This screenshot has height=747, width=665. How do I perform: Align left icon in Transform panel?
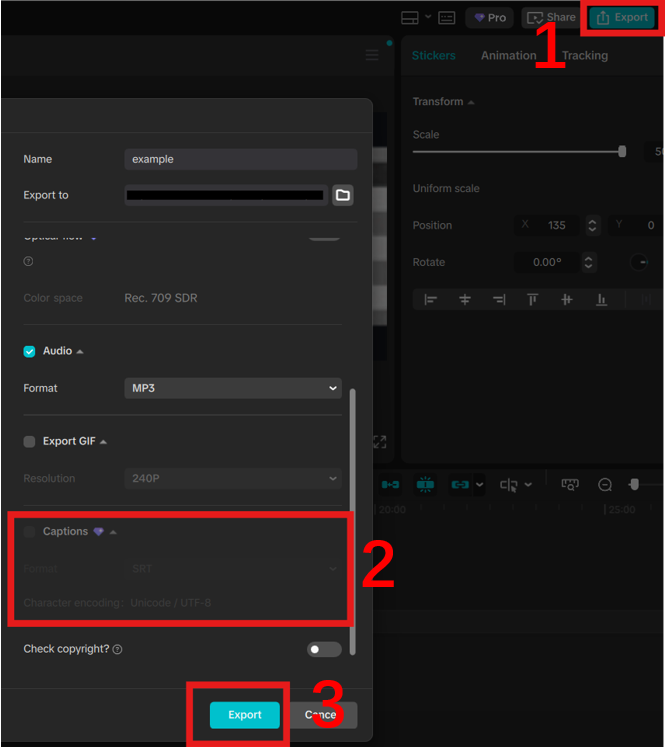tap(430, 299)
